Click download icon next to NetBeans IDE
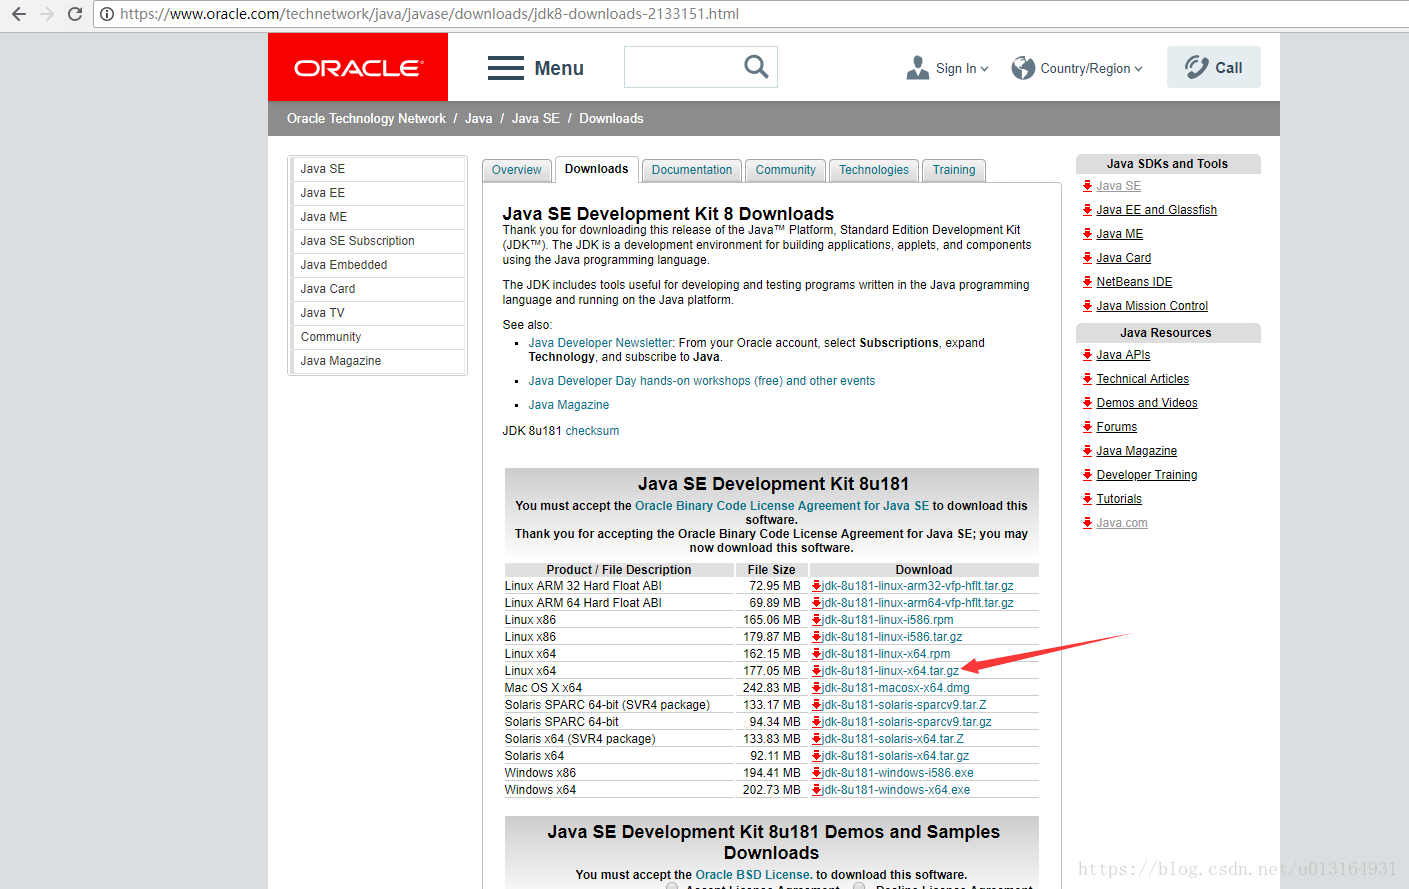 point(1087,282)
